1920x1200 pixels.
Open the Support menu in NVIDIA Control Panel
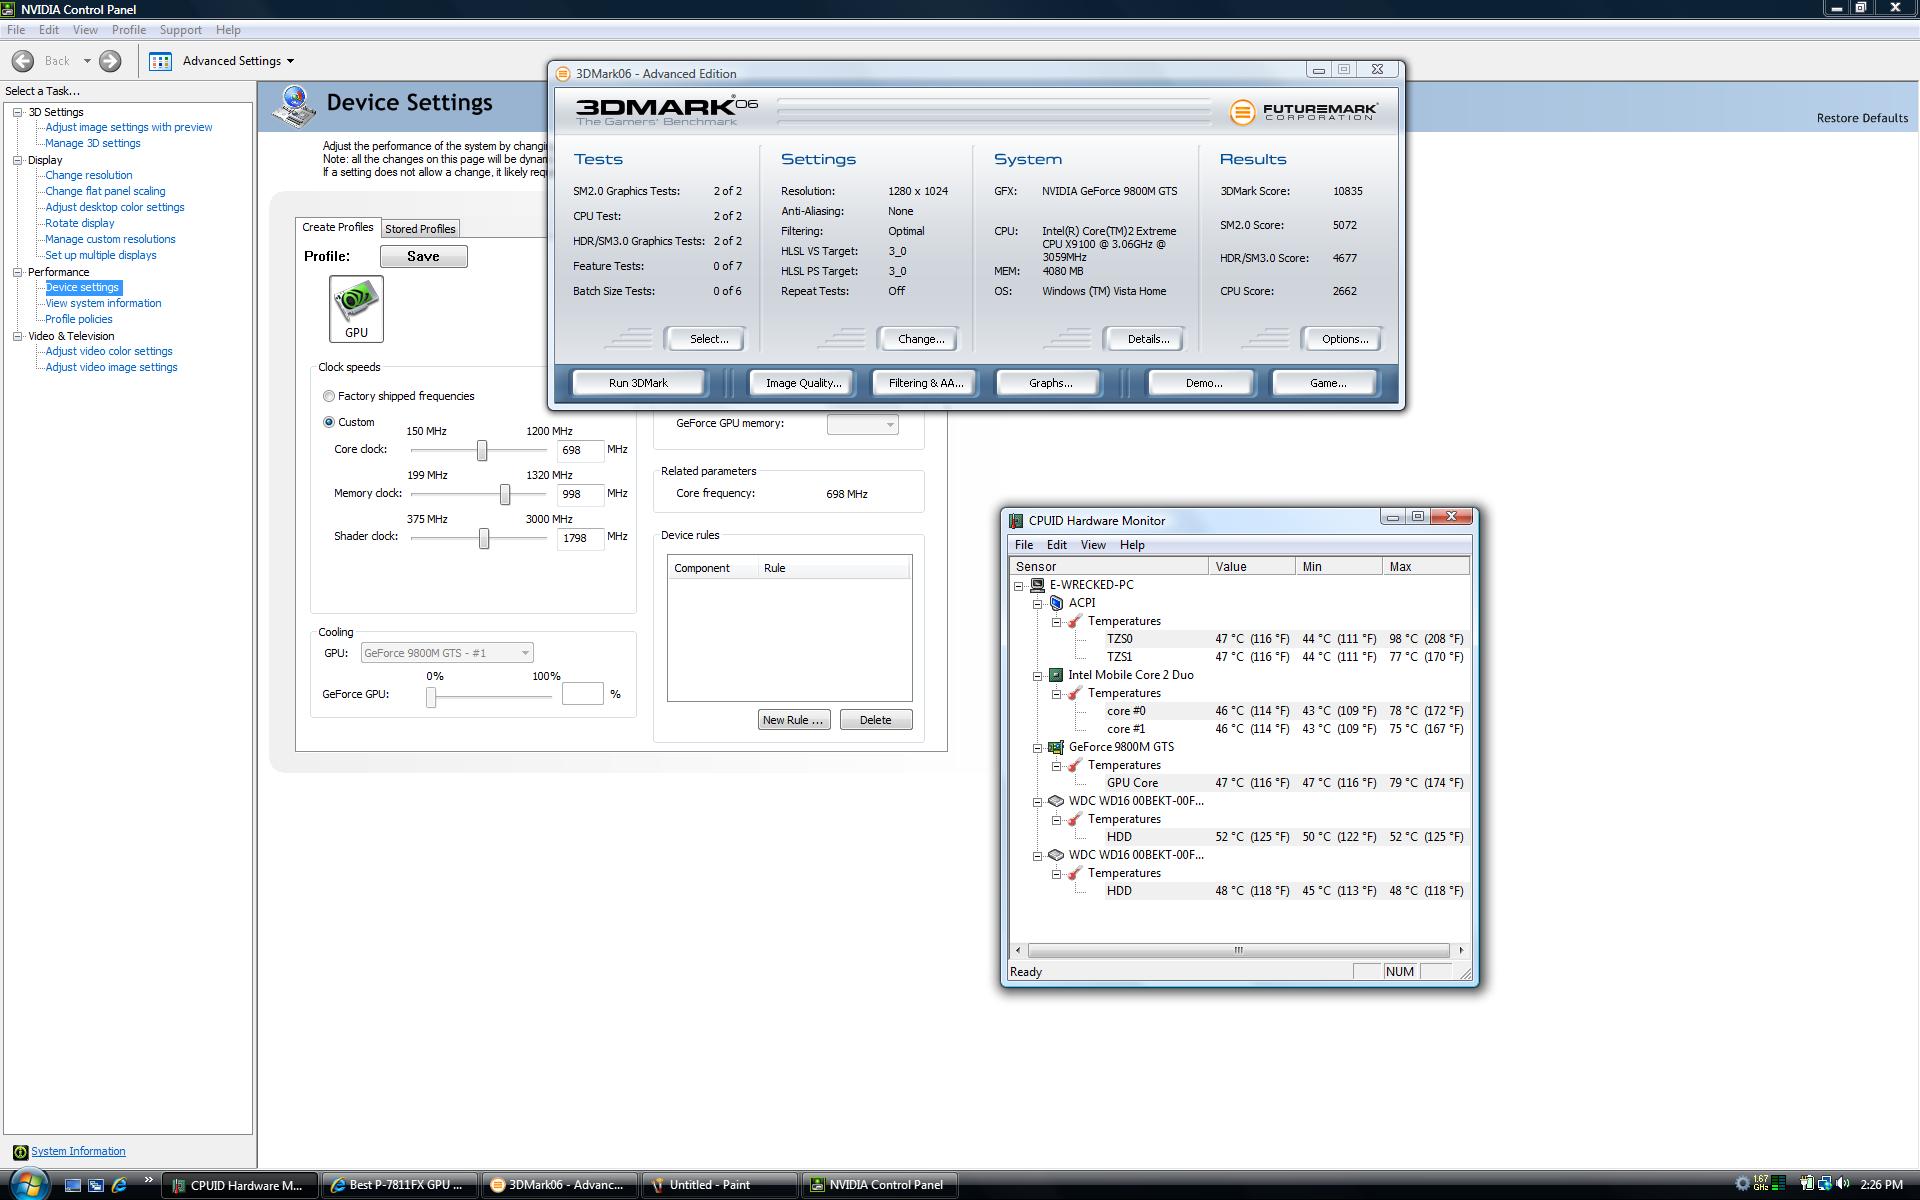tap(181, 30)
